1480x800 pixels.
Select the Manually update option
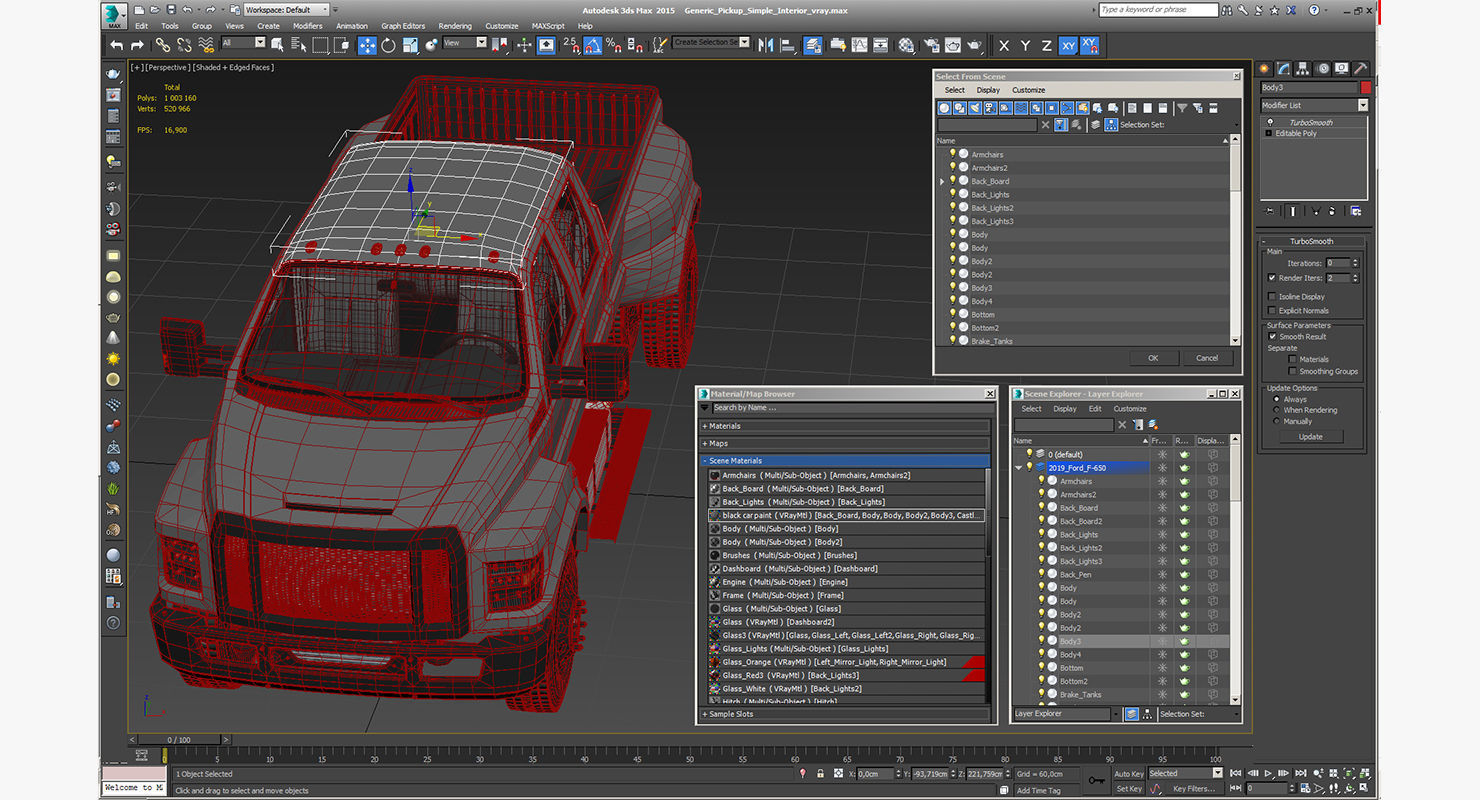(1277, 421)
